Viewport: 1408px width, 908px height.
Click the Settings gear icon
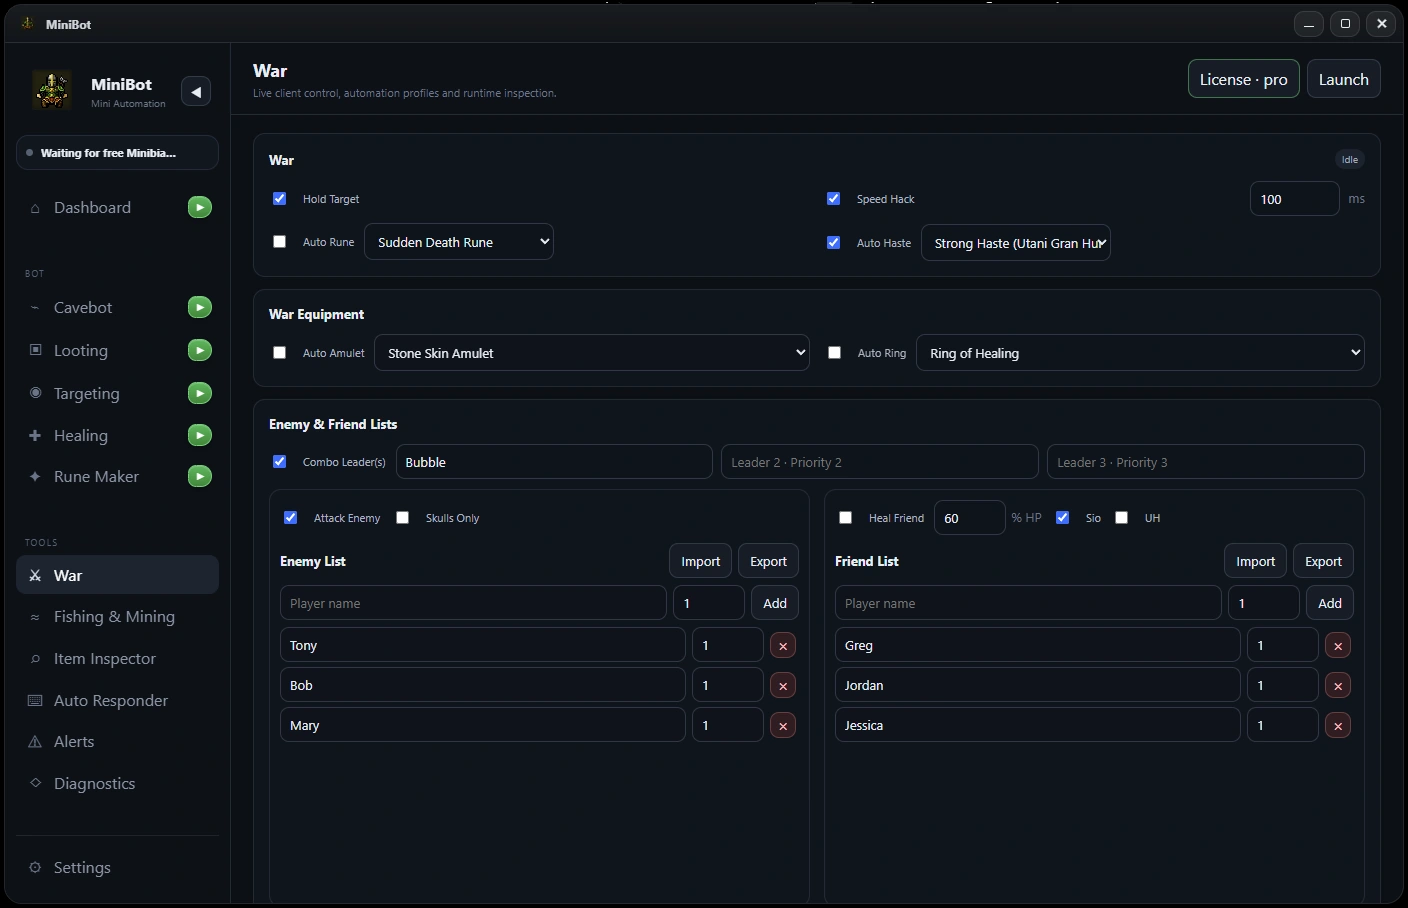pos(35,867)
